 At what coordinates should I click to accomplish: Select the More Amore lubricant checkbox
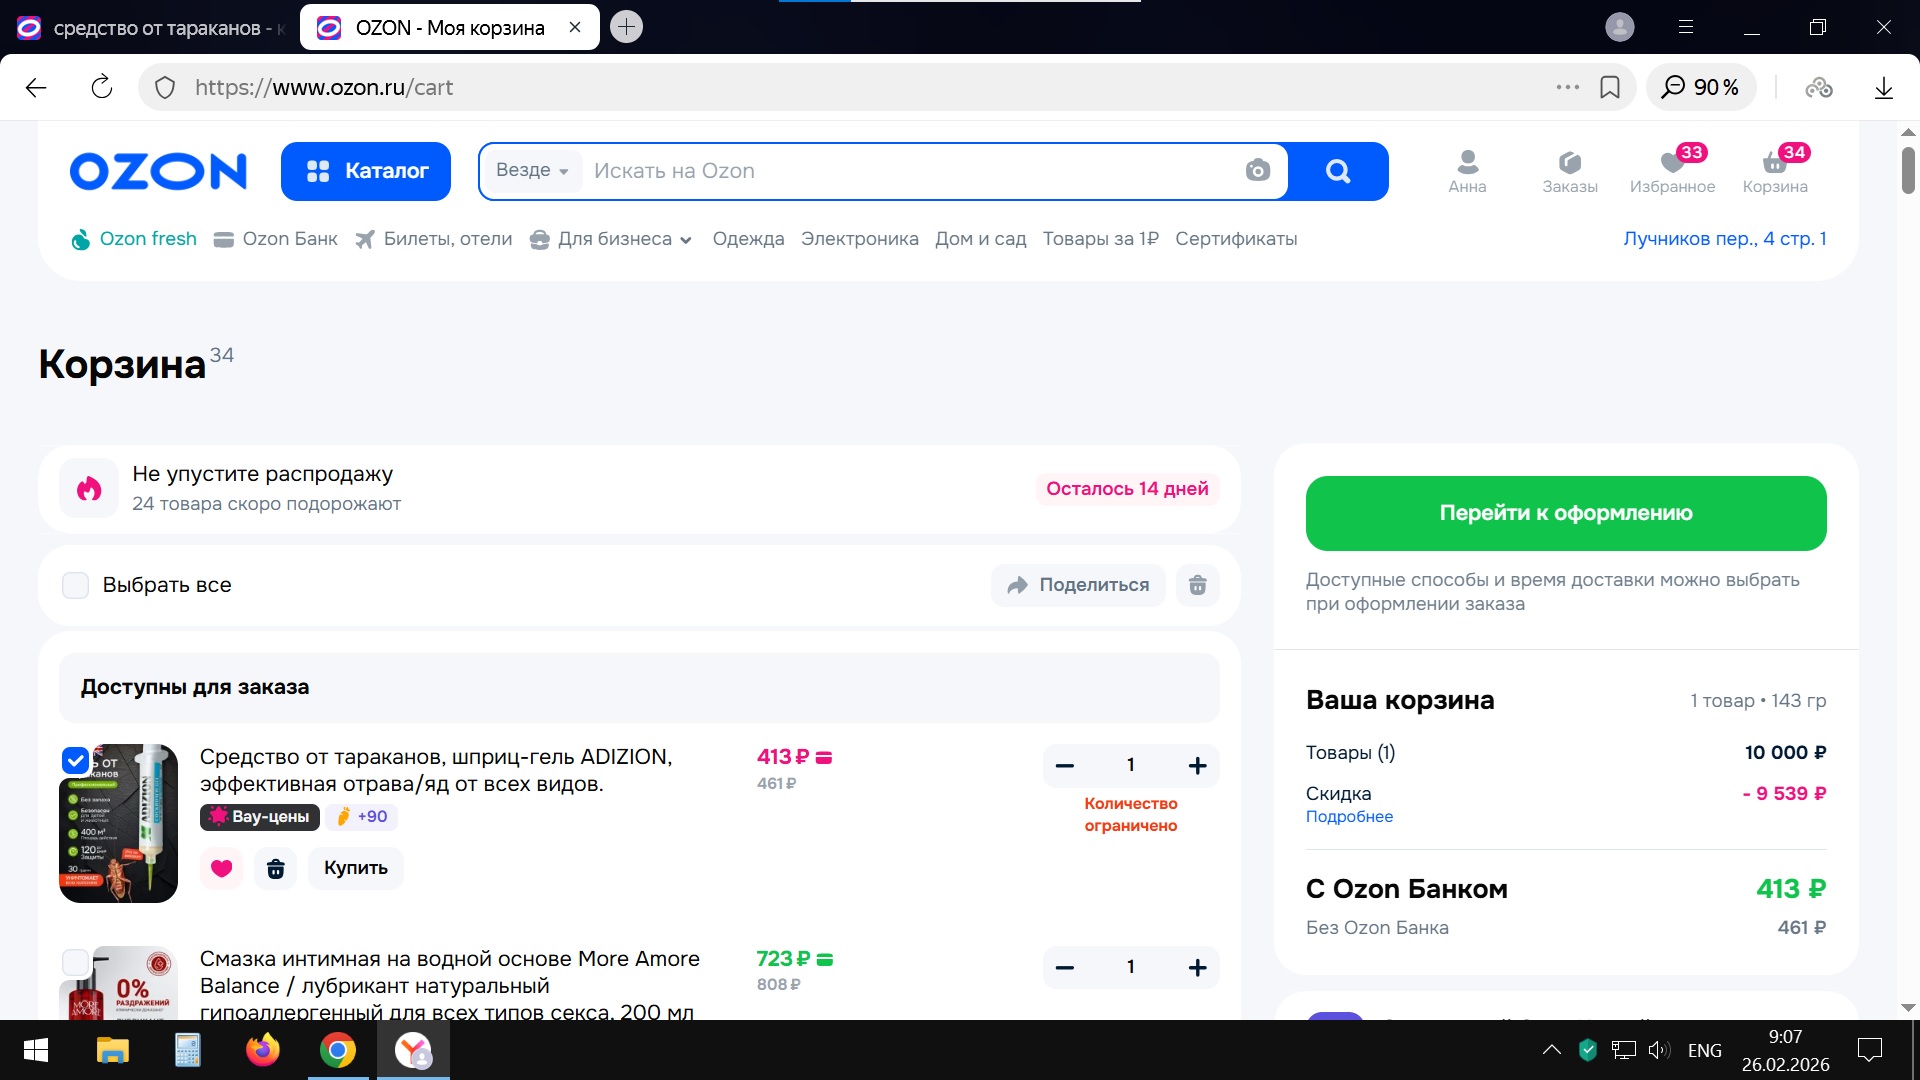click(76, 963)
